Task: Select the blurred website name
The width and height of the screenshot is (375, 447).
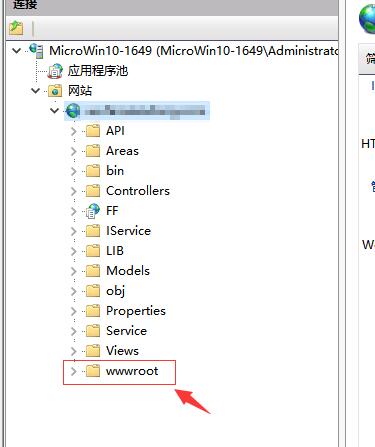Action: click(x=145, y=111)
